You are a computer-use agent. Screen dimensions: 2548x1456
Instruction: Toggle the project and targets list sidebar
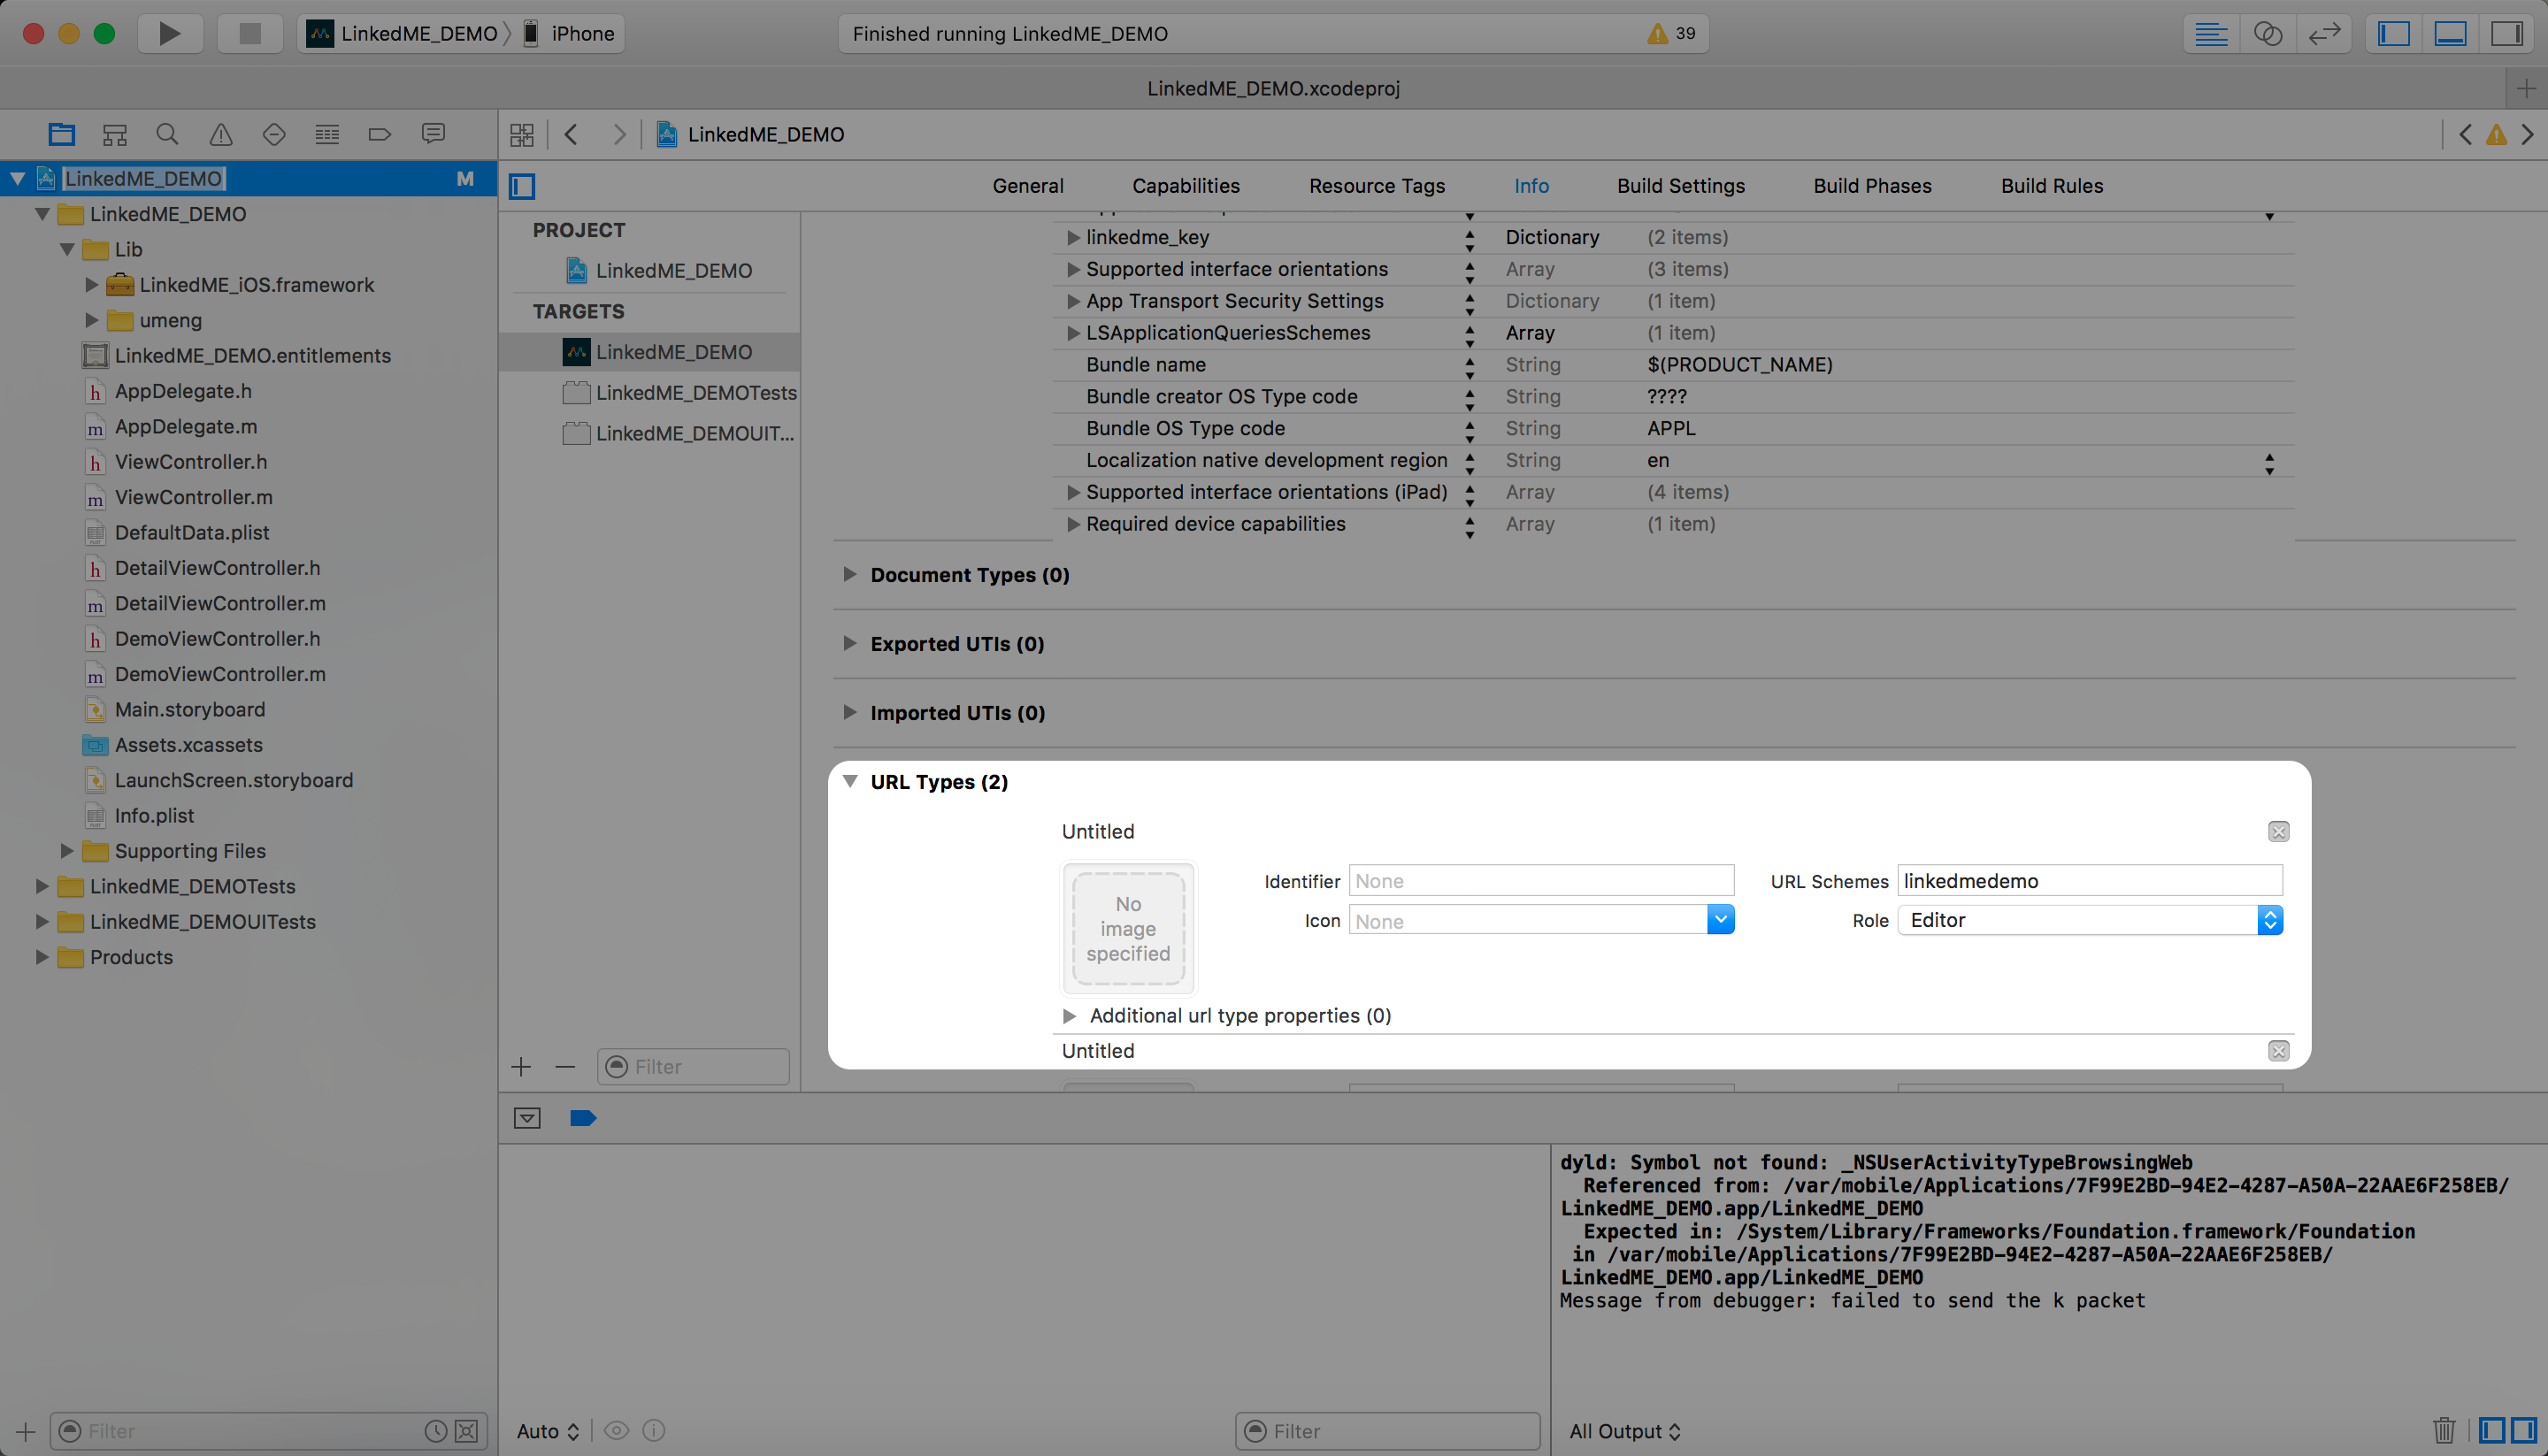pos(522,186)
